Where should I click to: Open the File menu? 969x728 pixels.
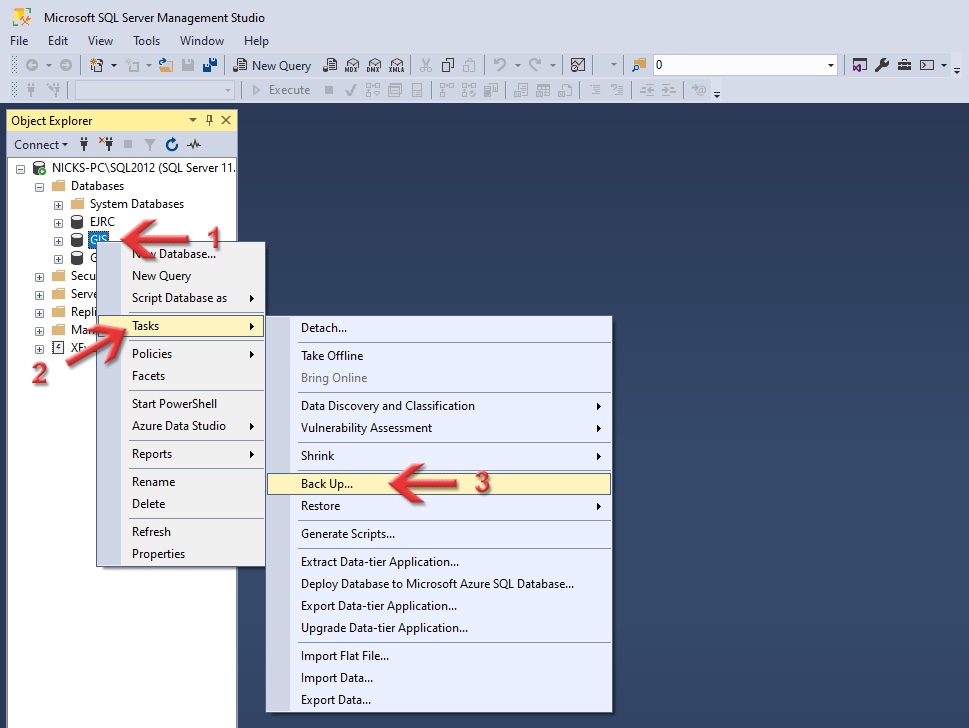(x=19, y=41)
